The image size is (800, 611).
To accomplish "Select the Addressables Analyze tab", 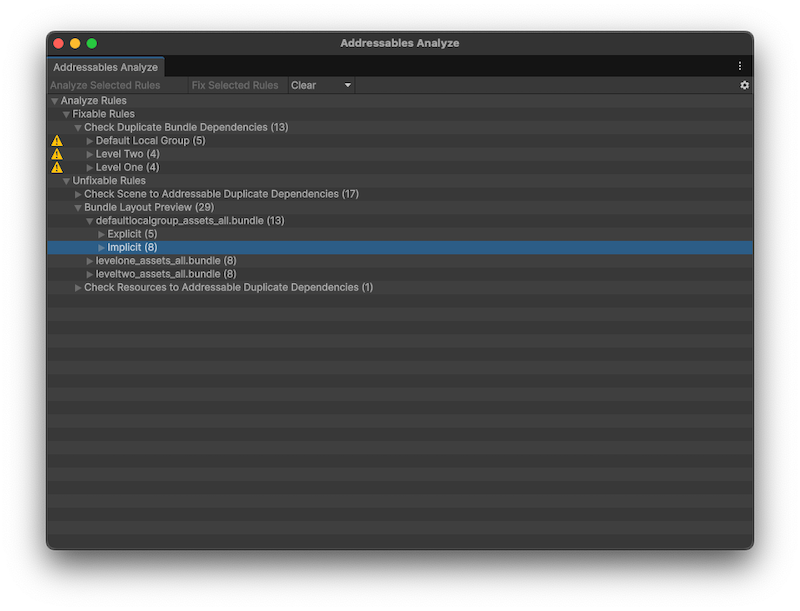I will [105, 67].
